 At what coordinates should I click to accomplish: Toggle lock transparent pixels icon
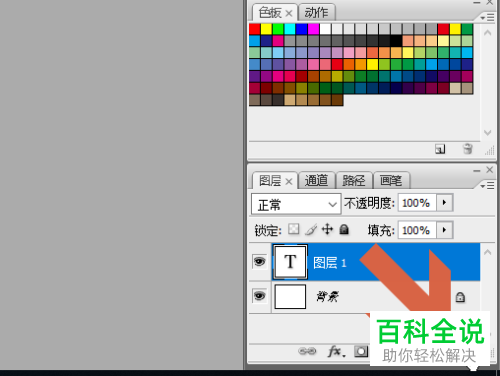coord(294,229)
